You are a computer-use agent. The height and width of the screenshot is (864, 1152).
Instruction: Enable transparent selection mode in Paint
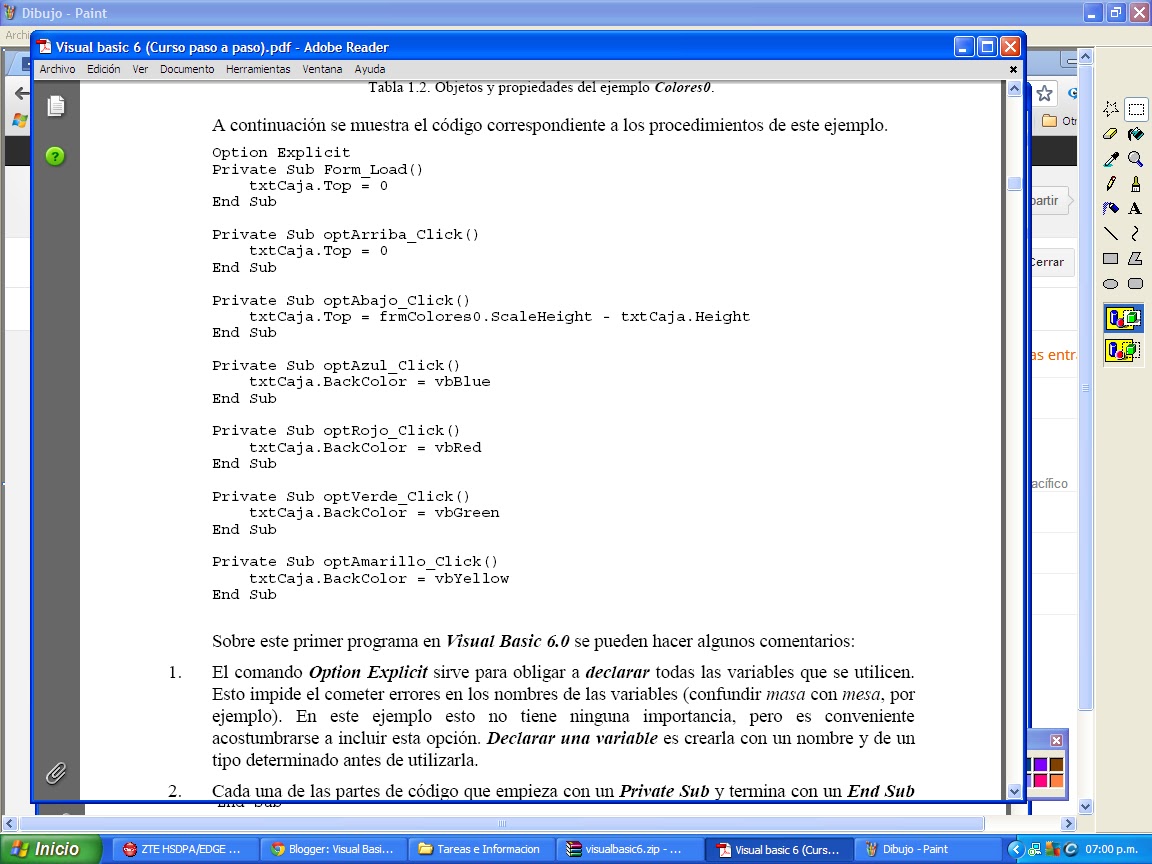pos(1122,351)
